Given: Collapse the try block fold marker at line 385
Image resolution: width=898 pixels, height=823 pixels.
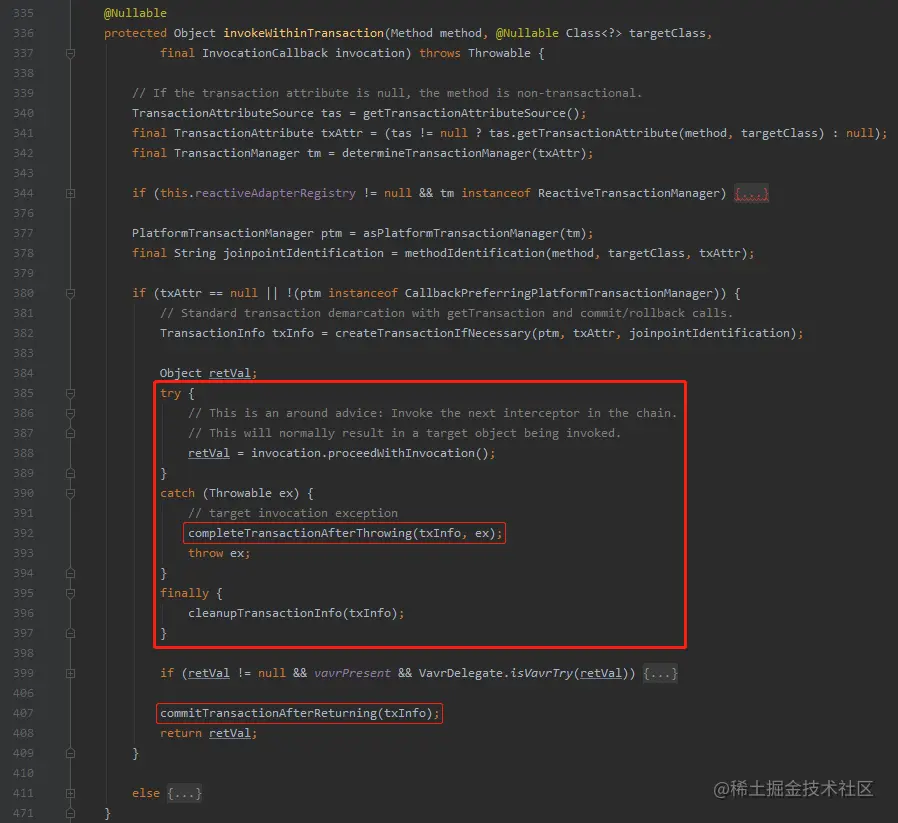Looking at the screenshot, I should click(x=70, y=393).
